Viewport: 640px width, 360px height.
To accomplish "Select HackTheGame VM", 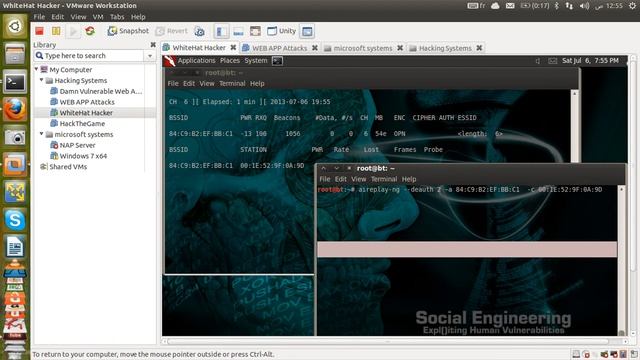I will pos(78,123).
